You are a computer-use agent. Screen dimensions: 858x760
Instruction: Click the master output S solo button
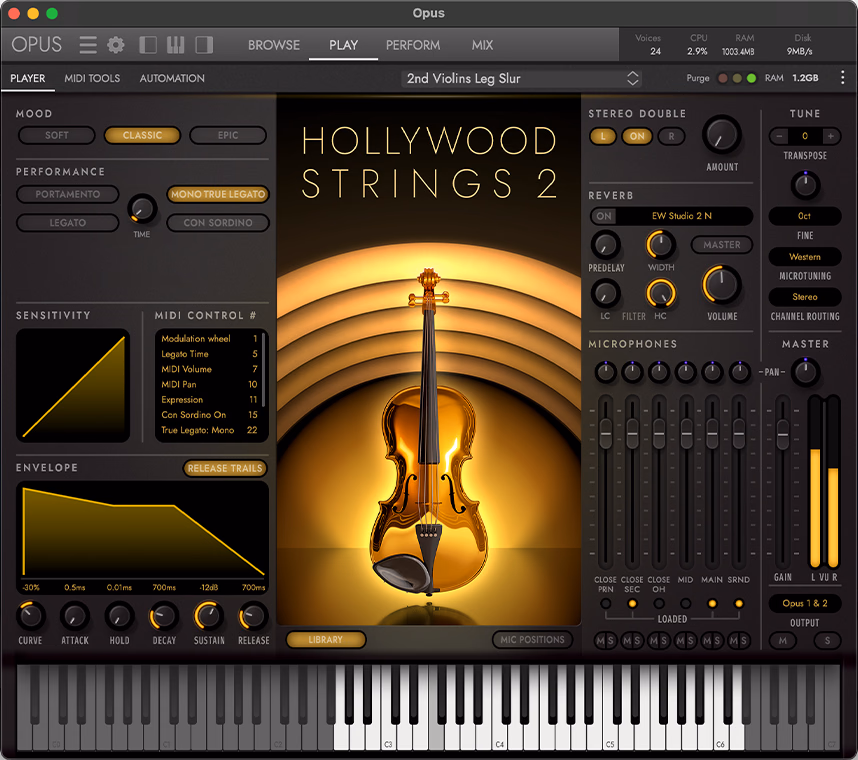(827, 641)
